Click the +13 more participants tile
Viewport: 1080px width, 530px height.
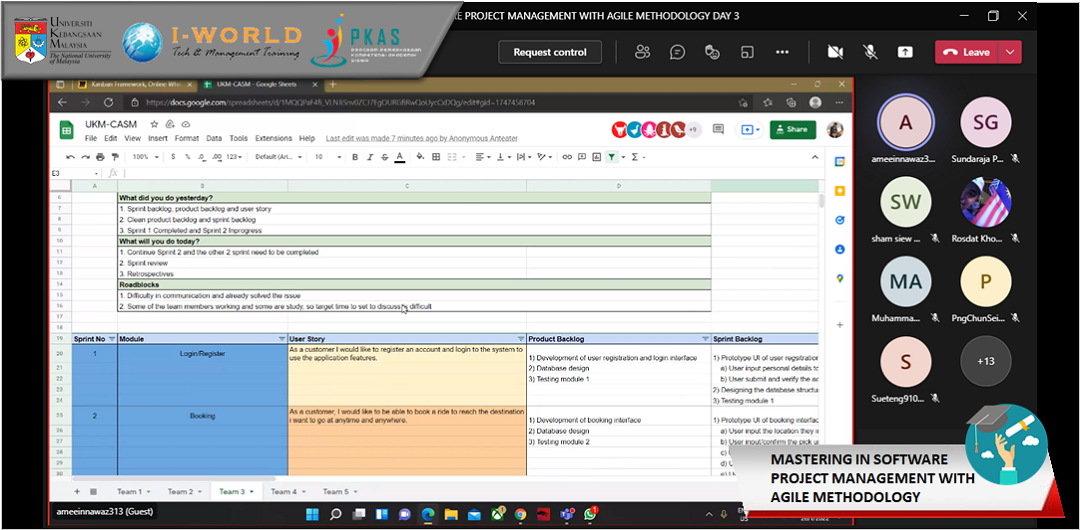(985, 360)
